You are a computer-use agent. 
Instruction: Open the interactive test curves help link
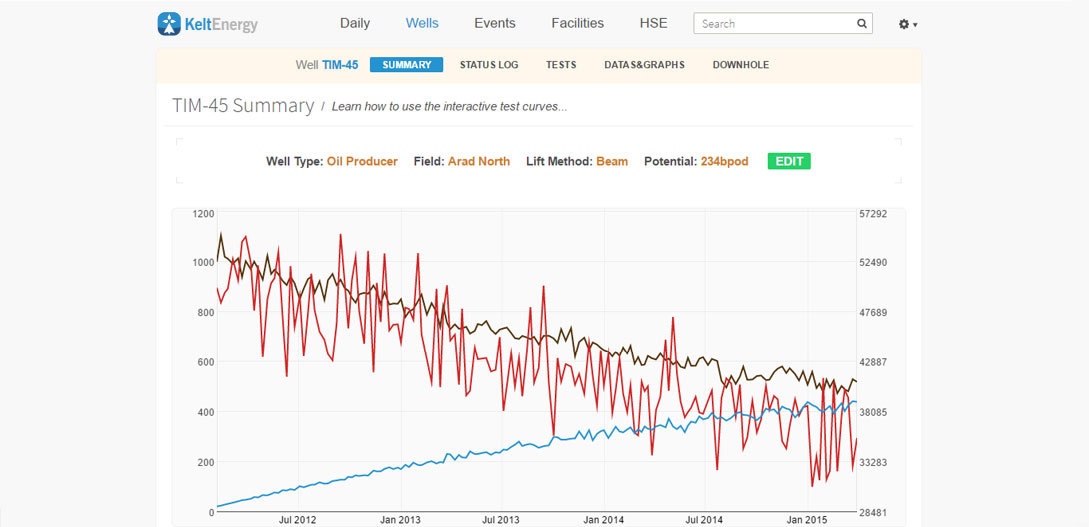tap(449, 107)
